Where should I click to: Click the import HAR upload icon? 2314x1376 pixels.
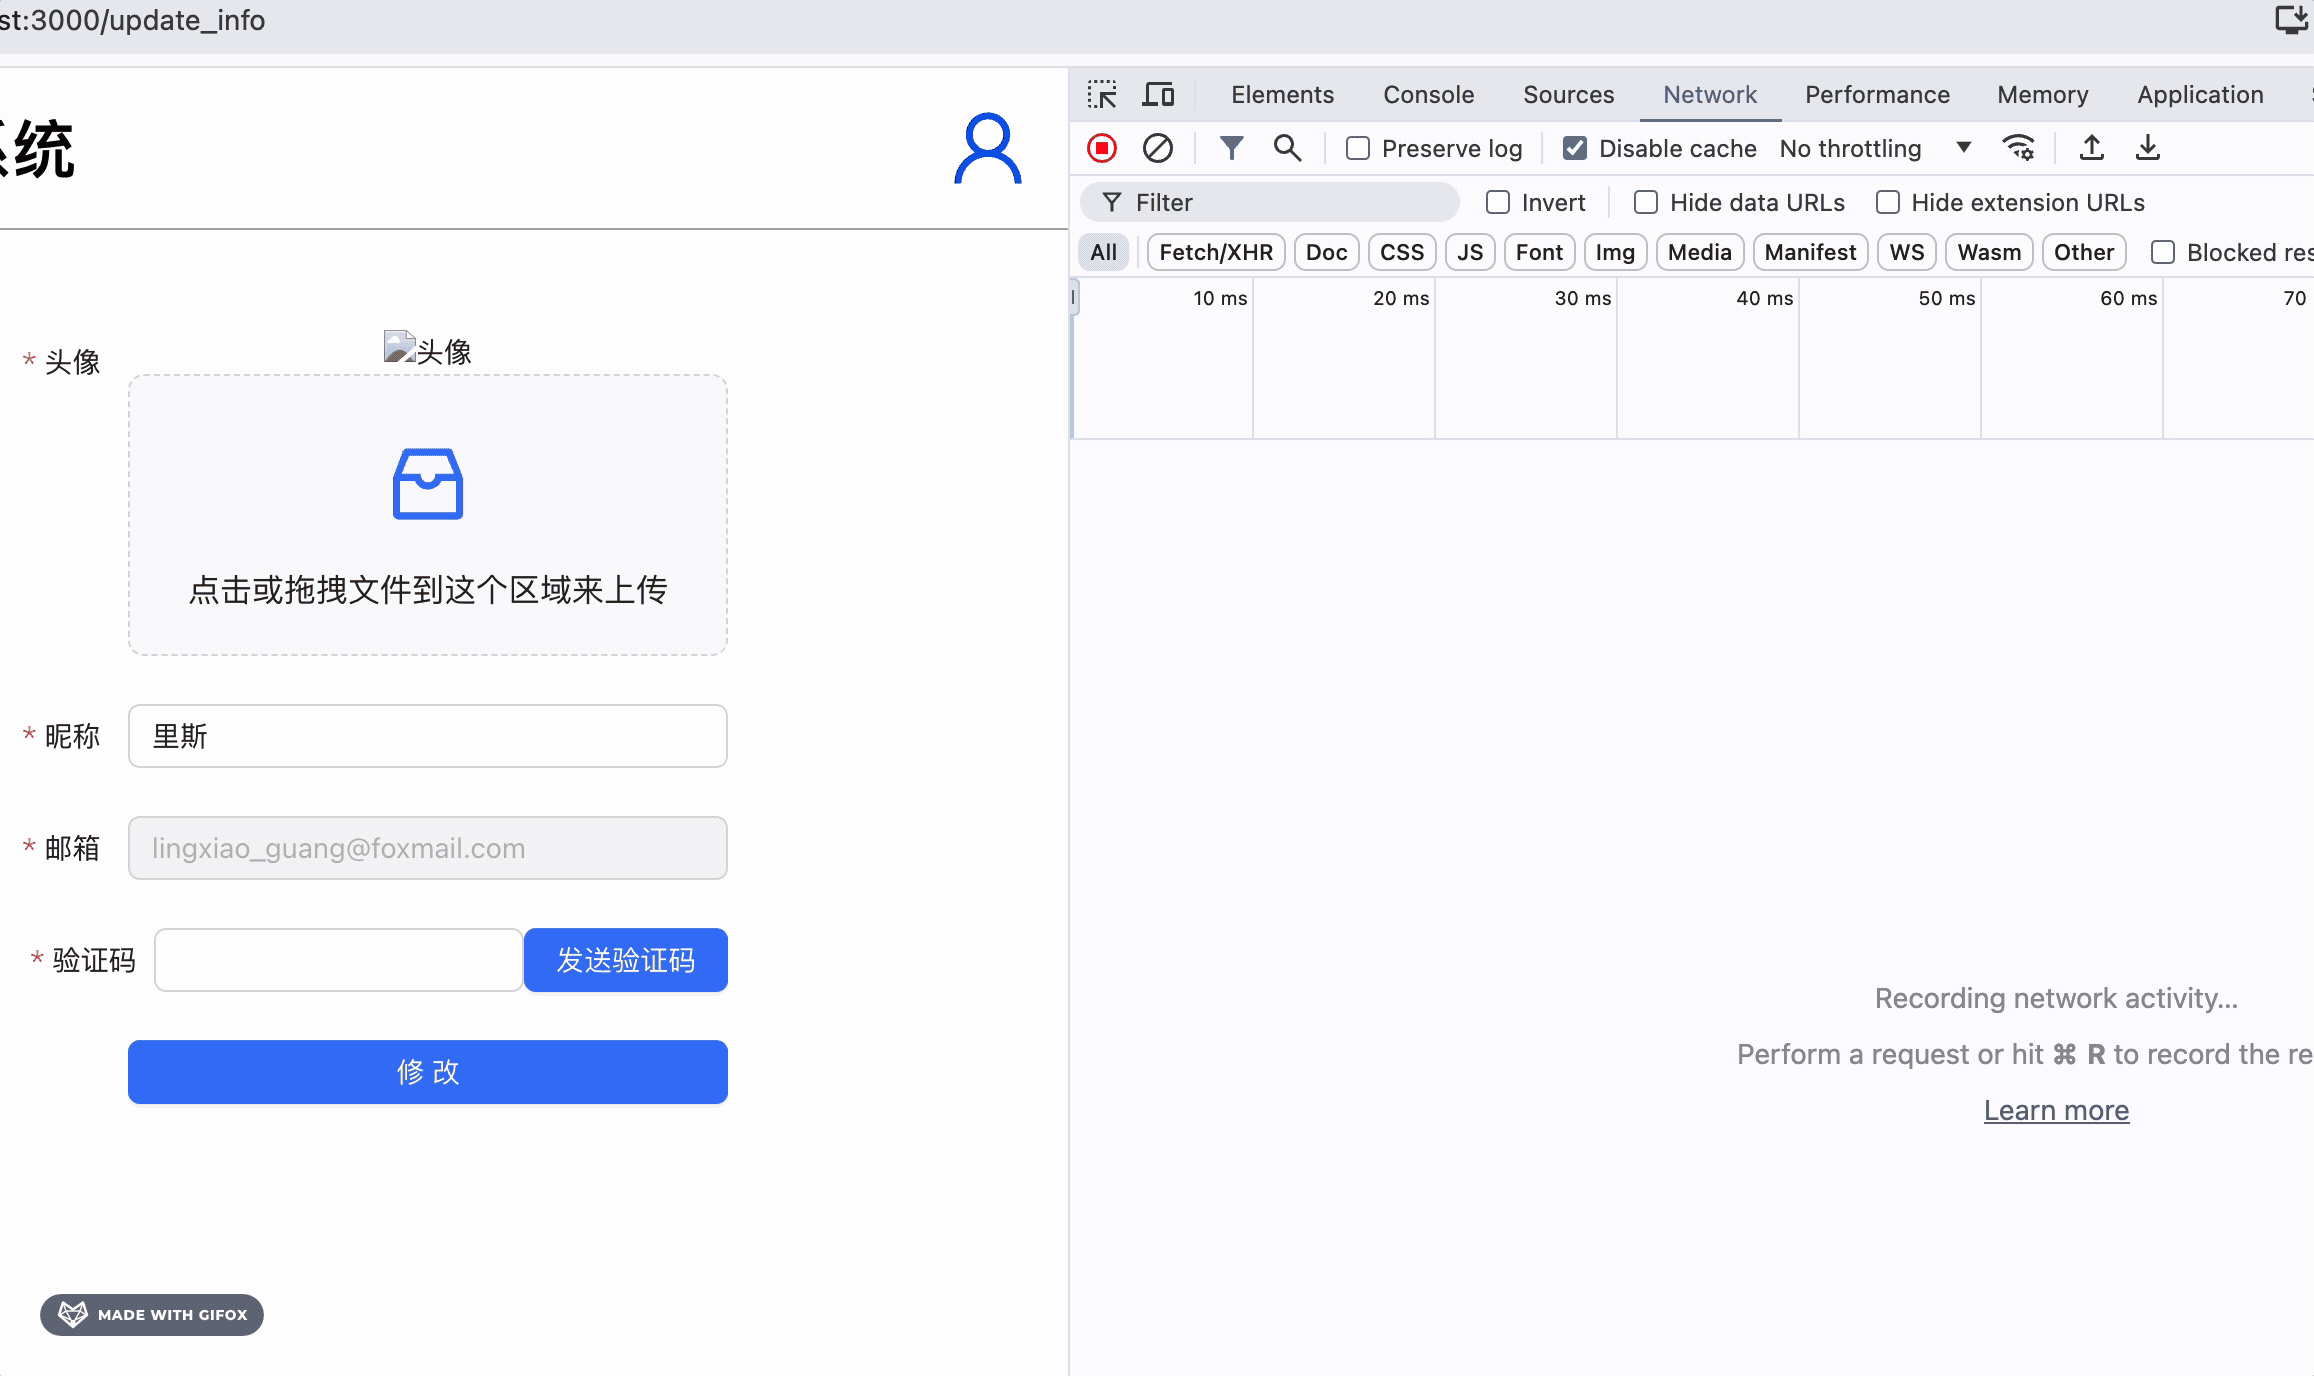pos(2091,148)
